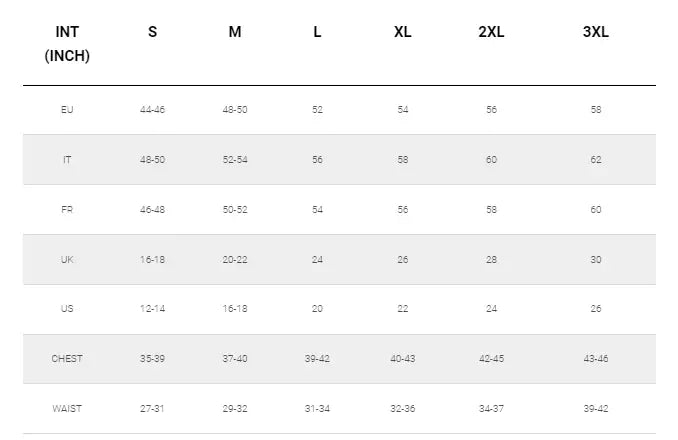
Task: Click the chest measurement 40-43 for XL
Action: [x=402, y=359]
